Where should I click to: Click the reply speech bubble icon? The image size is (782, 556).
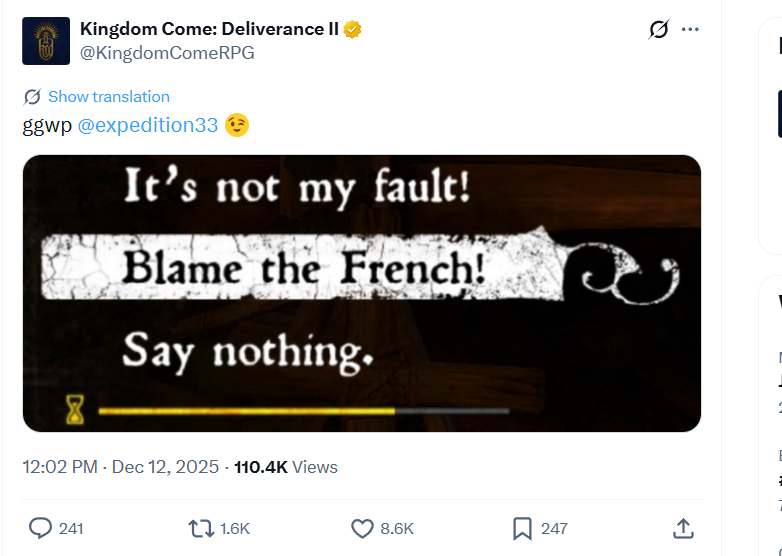pos(40,528)
